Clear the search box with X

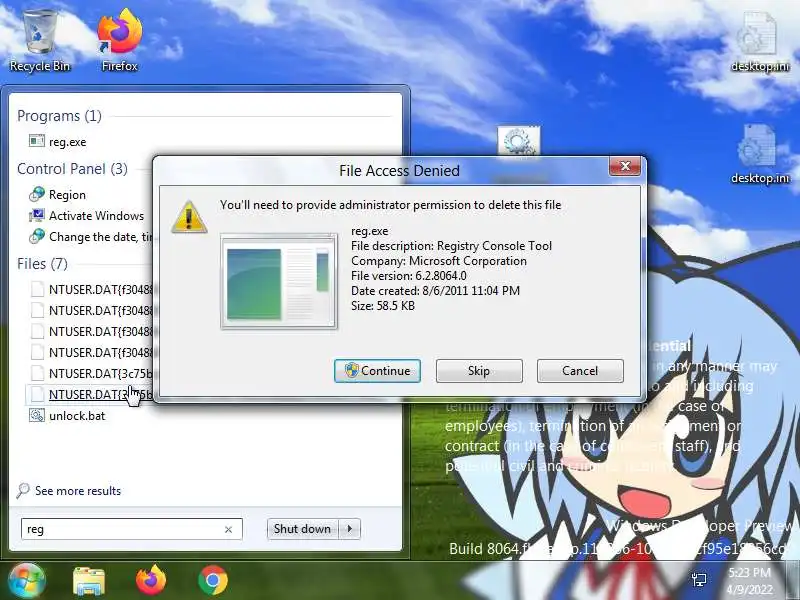tap(228, 530)
